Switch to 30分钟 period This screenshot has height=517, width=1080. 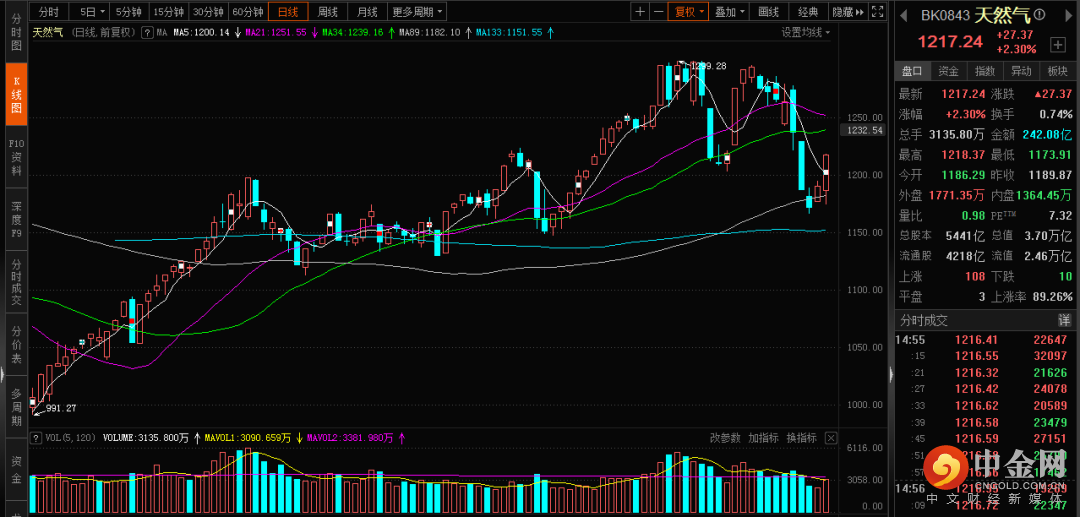(207, 12)
